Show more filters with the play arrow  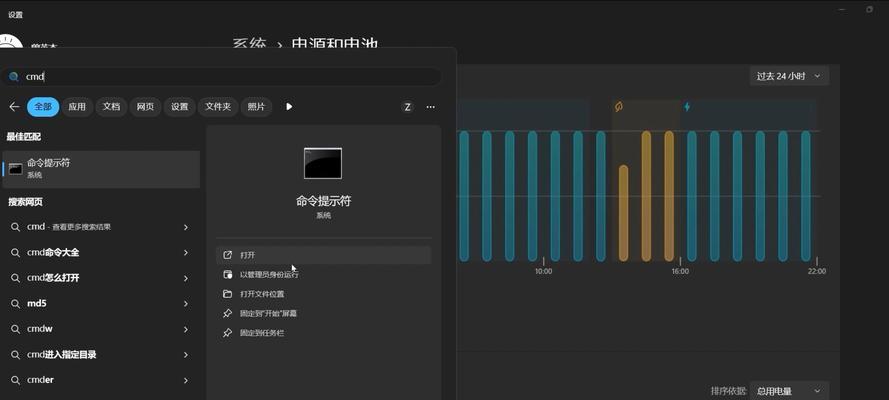click(289, 107)
